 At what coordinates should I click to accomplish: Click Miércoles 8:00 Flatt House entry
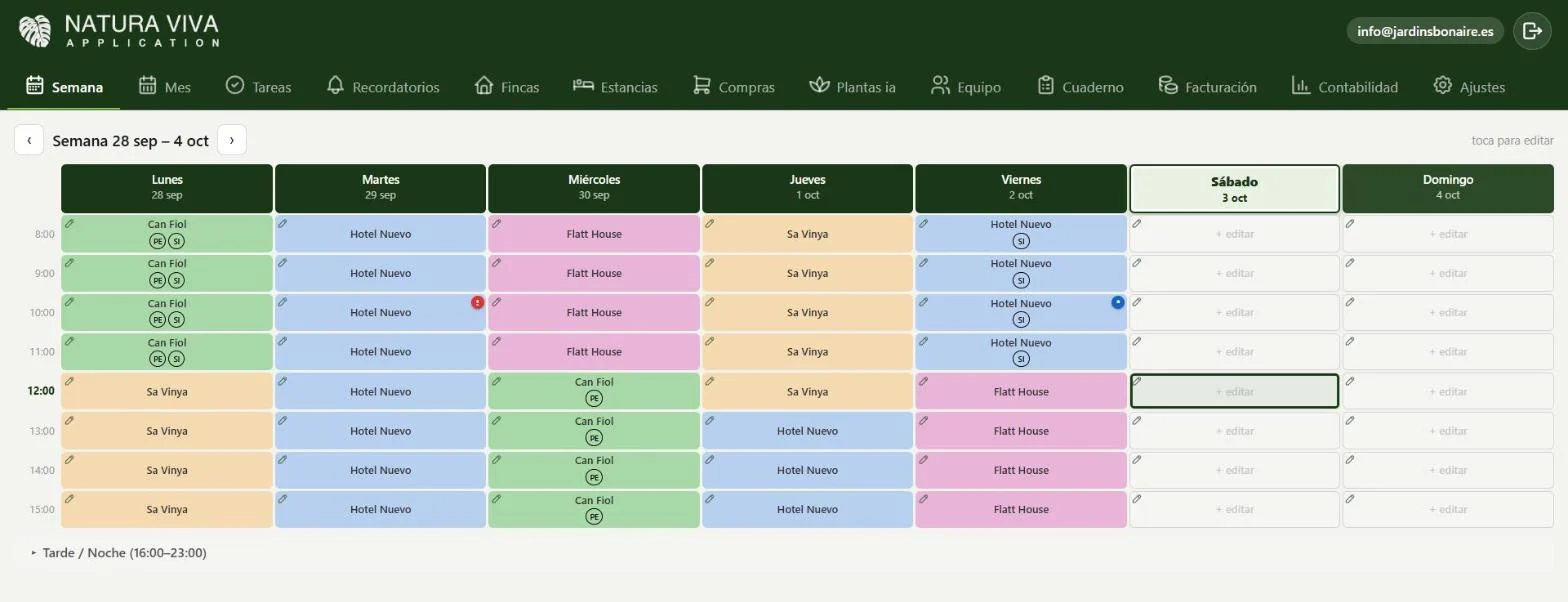pyautogui.click(x=594, y=234)
